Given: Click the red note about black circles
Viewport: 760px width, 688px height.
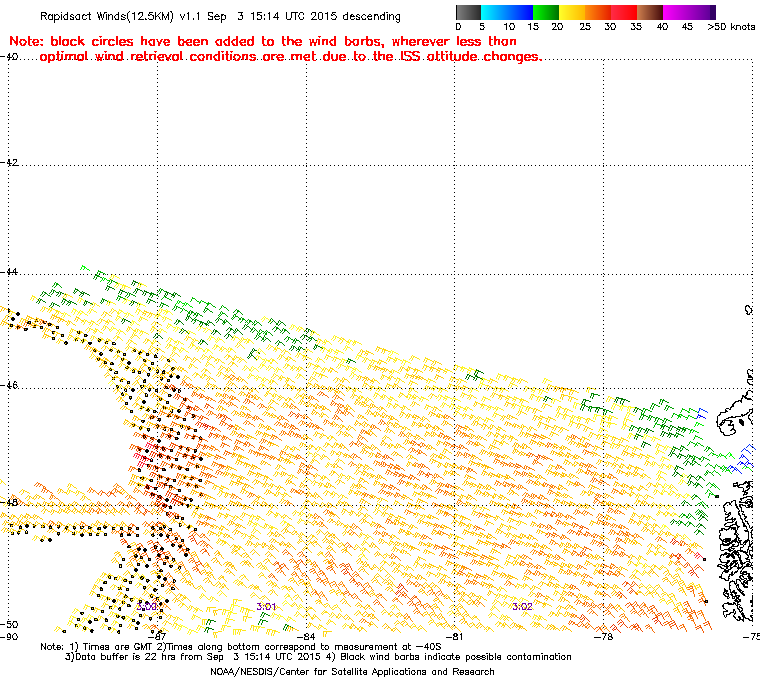Looking at the screenshot, I should 275,48.
